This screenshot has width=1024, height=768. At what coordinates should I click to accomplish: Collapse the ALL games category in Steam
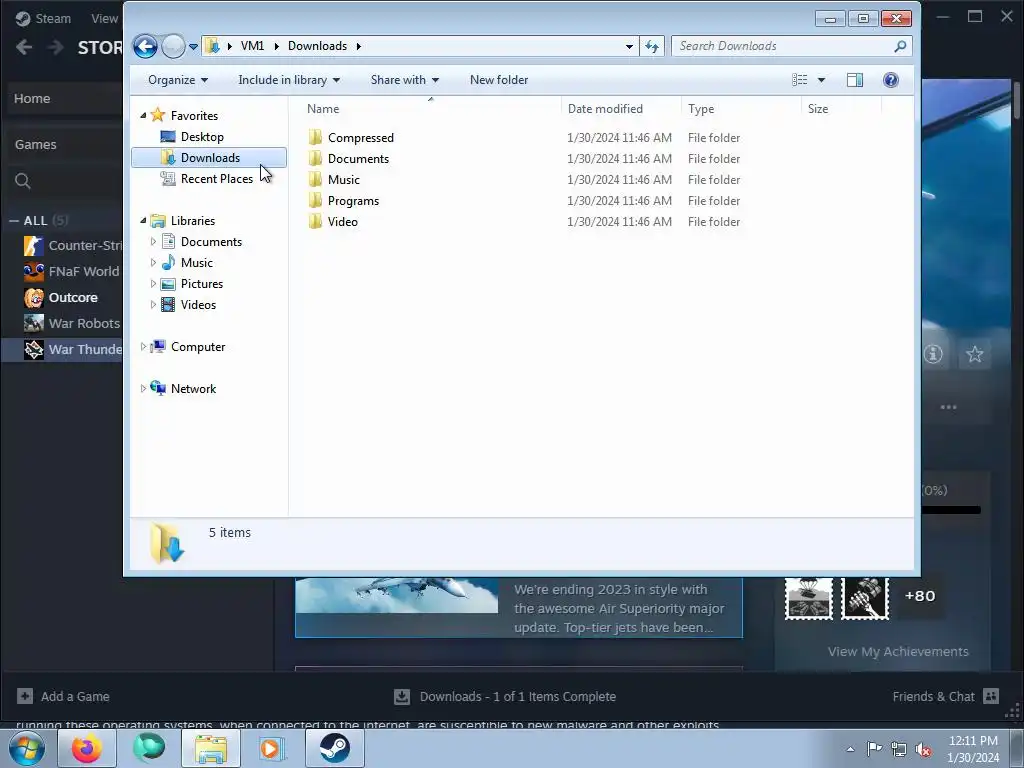tap(14, 221)
